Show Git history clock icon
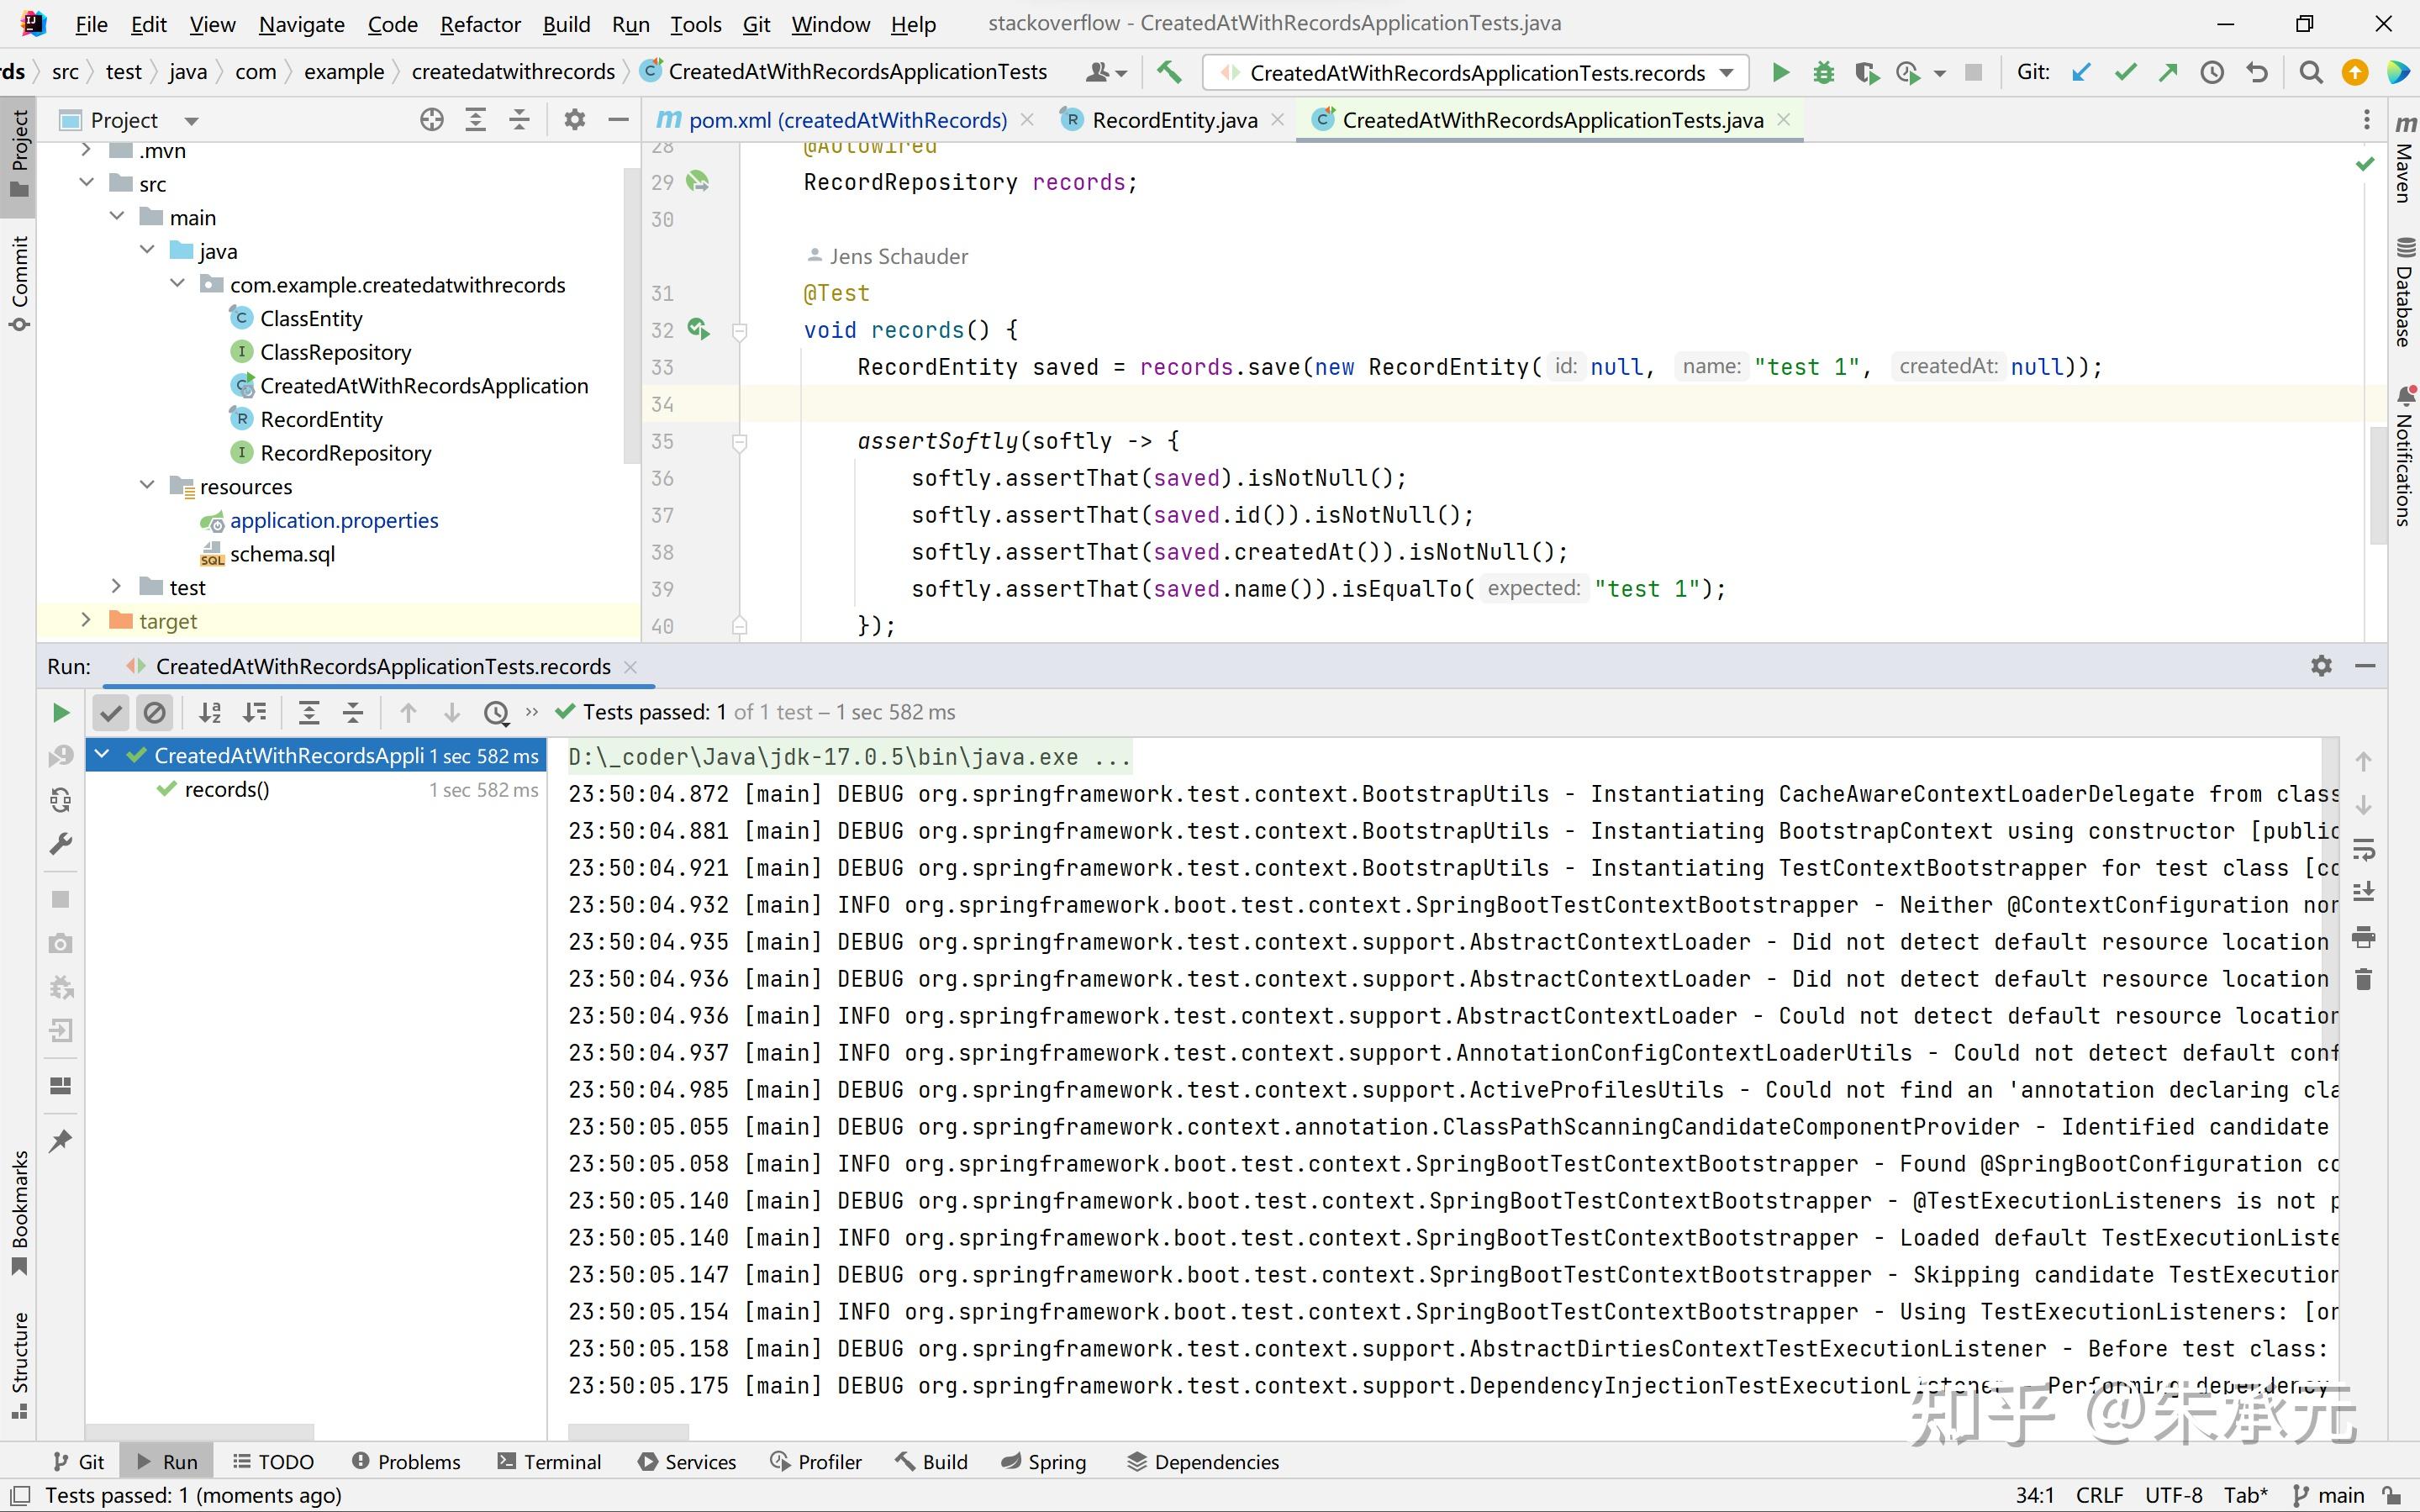 click(2212, 72)
